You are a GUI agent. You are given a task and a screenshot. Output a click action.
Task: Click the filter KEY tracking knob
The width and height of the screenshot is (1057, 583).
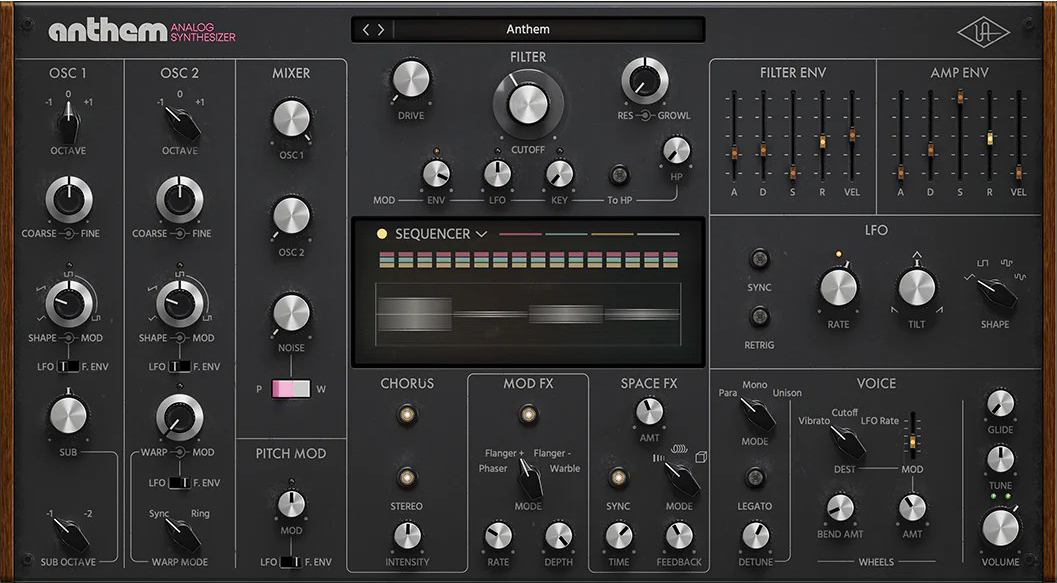[559, 174]
